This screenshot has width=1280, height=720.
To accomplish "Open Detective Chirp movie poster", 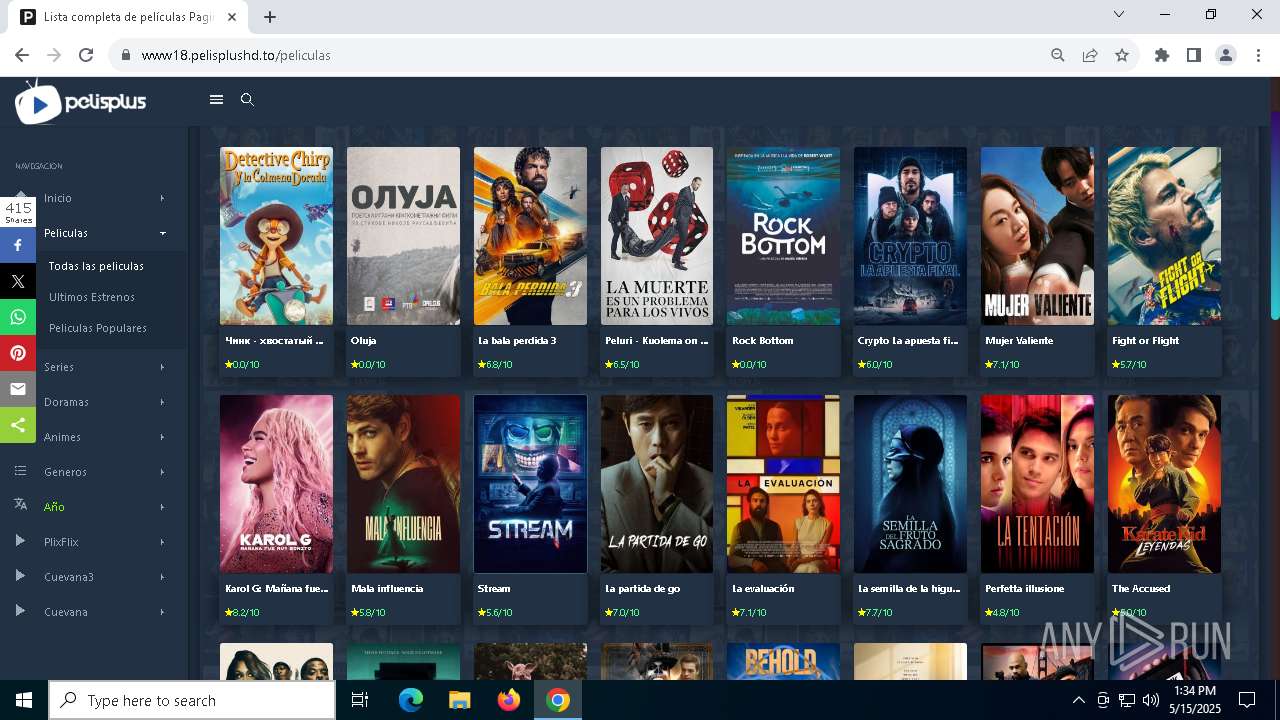I will click(276, 236).
